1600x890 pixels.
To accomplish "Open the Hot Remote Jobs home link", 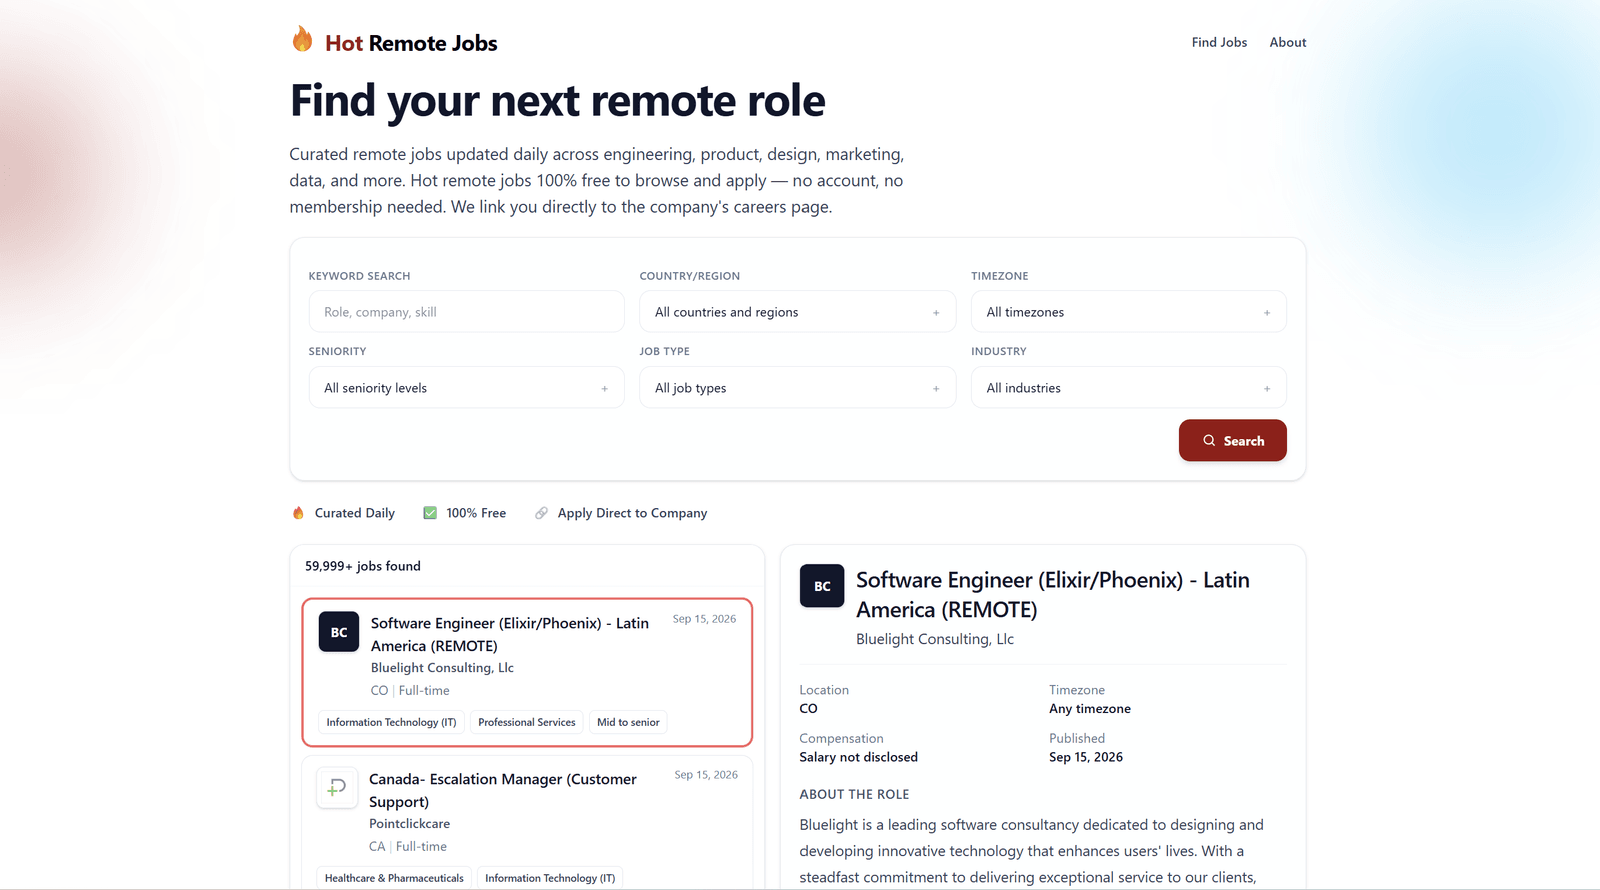I will click(394, 42).
